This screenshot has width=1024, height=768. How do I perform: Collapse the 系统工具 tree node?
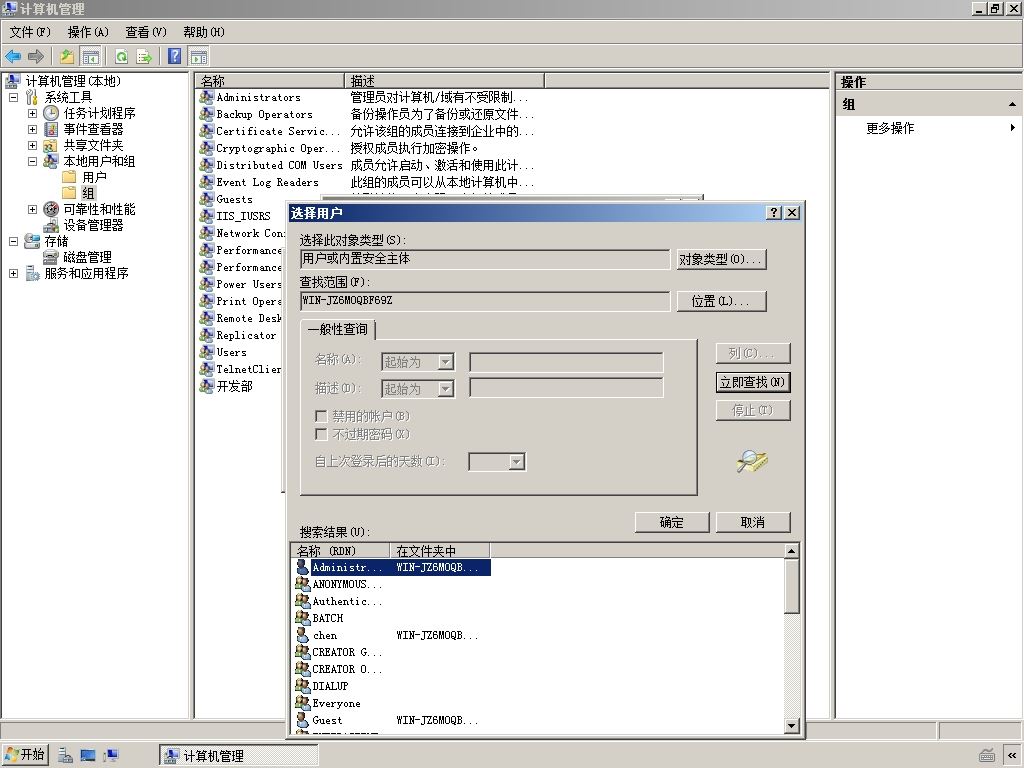pos(13,97)
